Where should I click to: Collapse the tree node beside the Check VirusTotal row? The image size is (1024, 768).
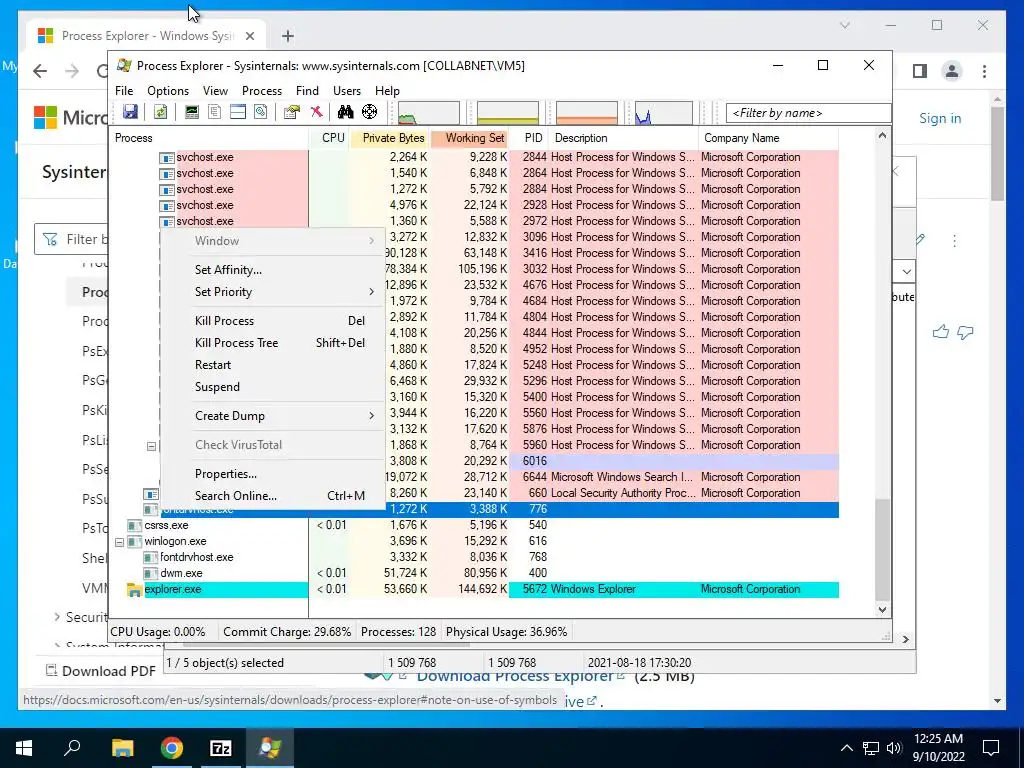click(x=152, y=447)
